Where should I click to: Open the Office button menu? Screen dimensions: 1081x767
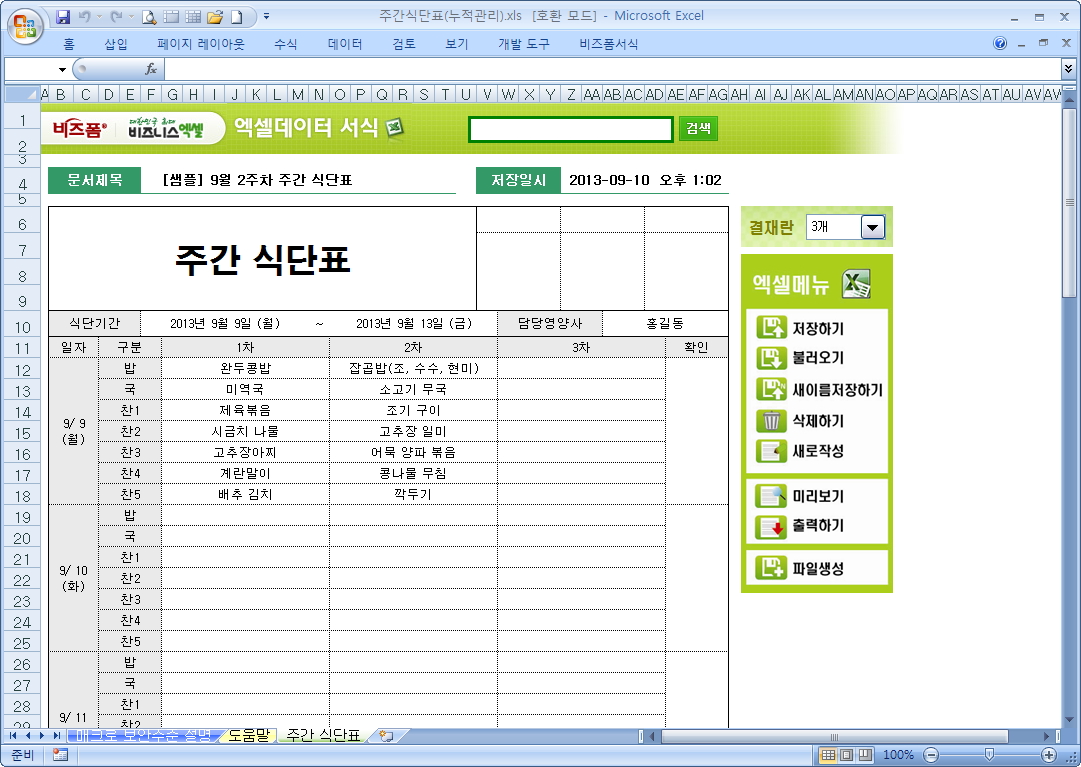25,26
